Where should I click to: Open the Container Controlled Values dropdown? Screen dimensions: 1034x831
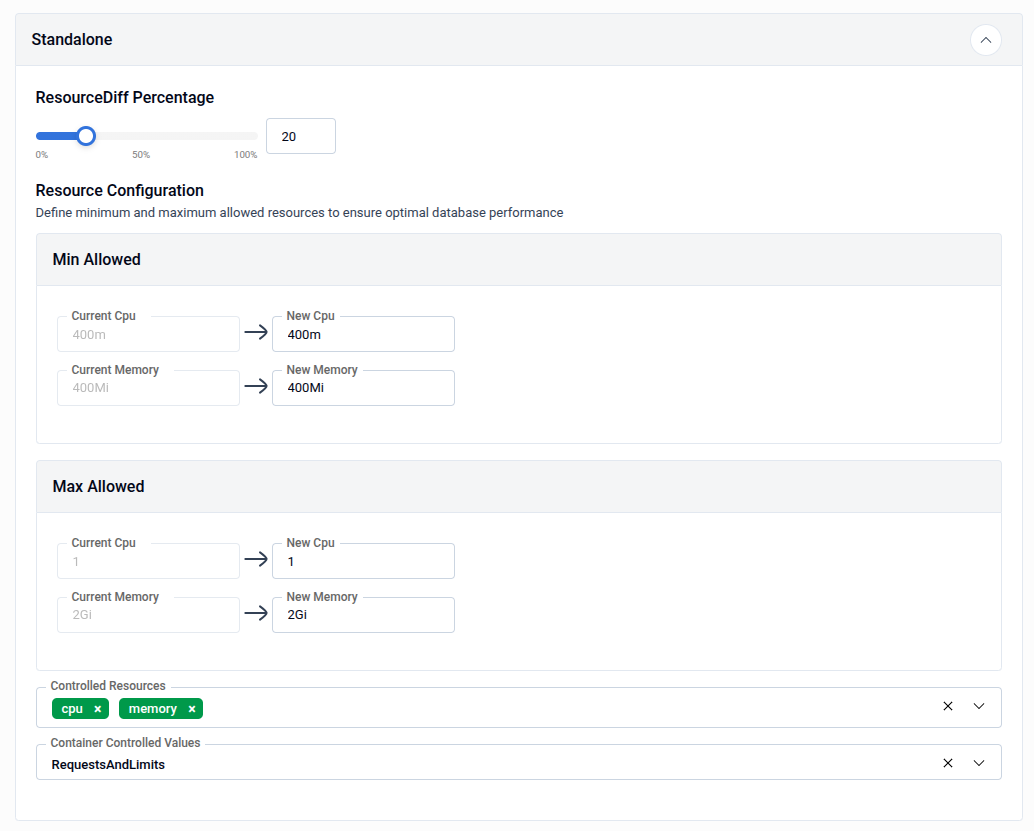pos(979,762)
